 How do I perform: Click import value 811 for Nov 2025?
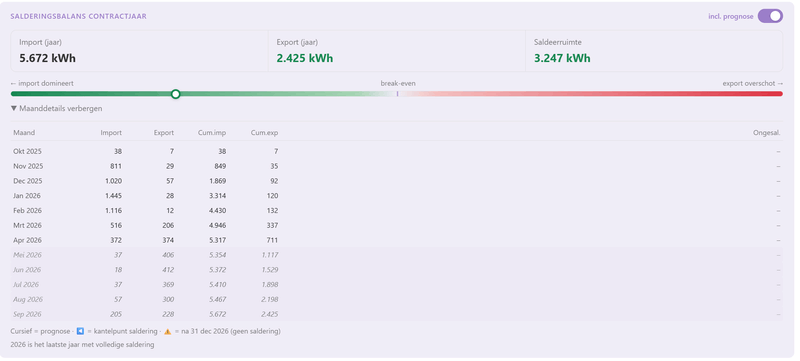(116, 166)
